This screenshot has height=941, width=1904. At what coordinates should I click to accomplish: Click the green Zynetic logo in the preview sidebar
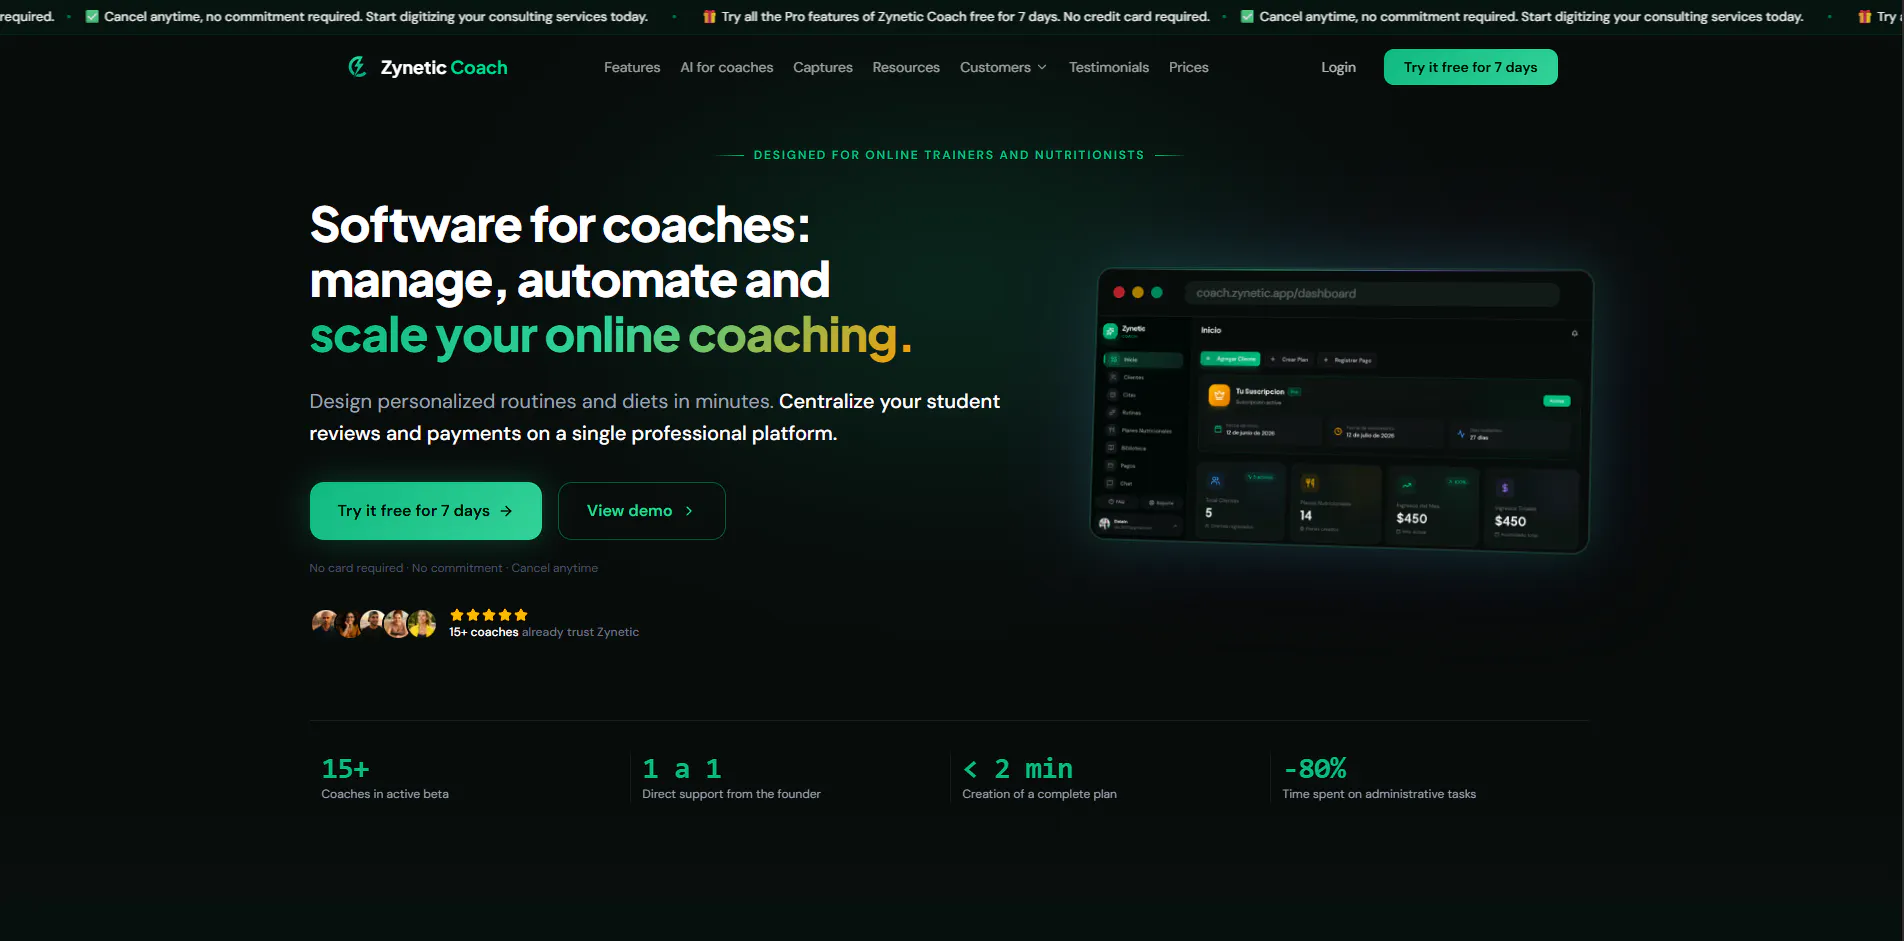coord(1110,331)
